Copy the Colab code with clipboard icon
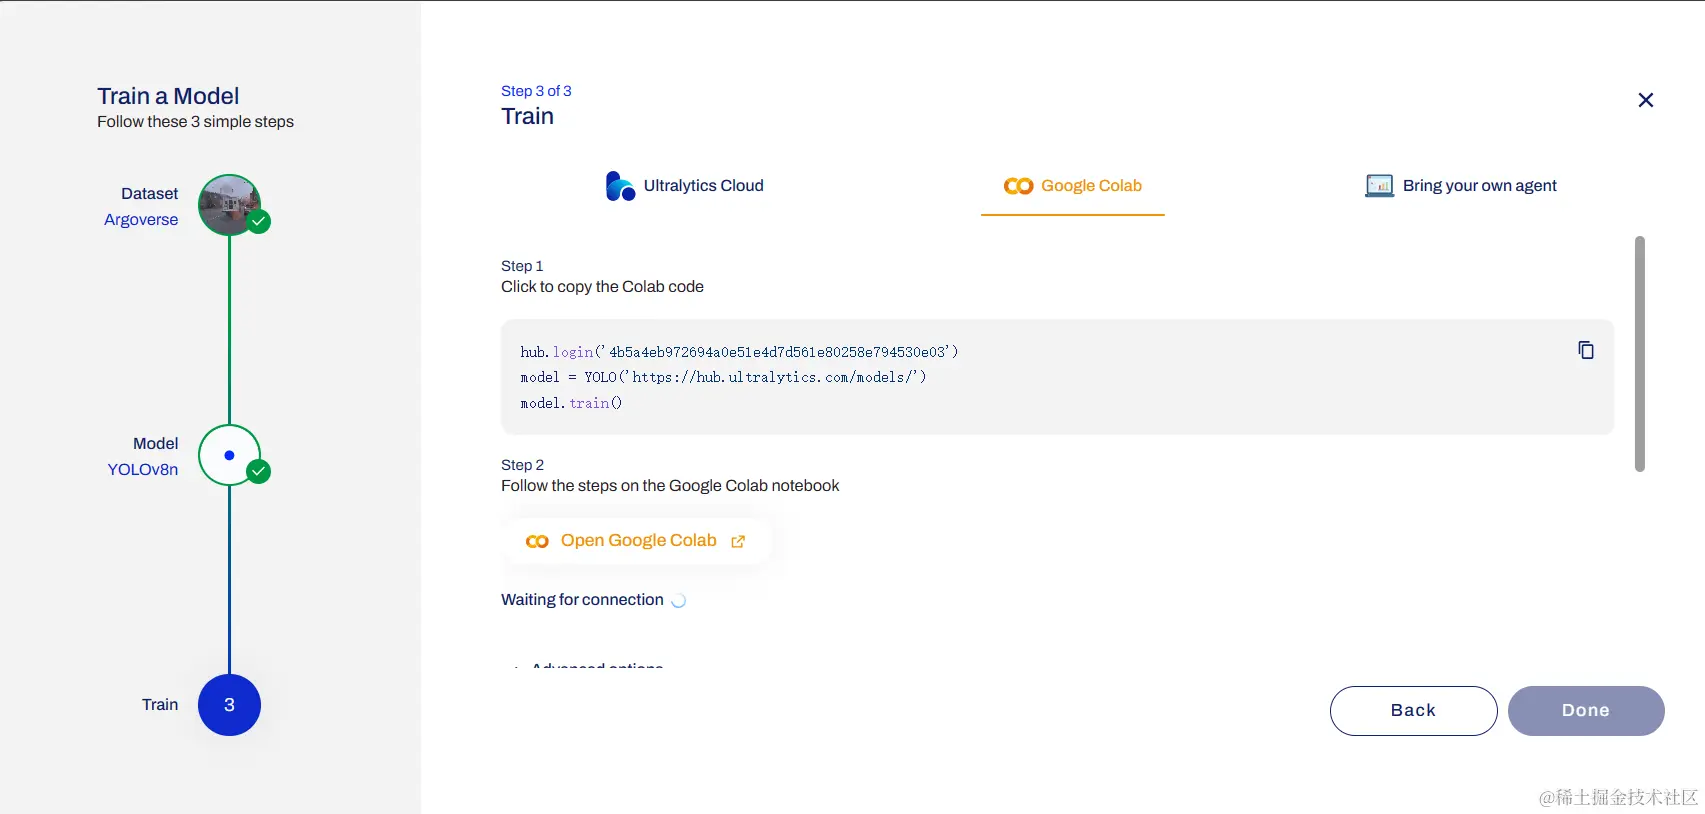 click(x=1586, y=350)
